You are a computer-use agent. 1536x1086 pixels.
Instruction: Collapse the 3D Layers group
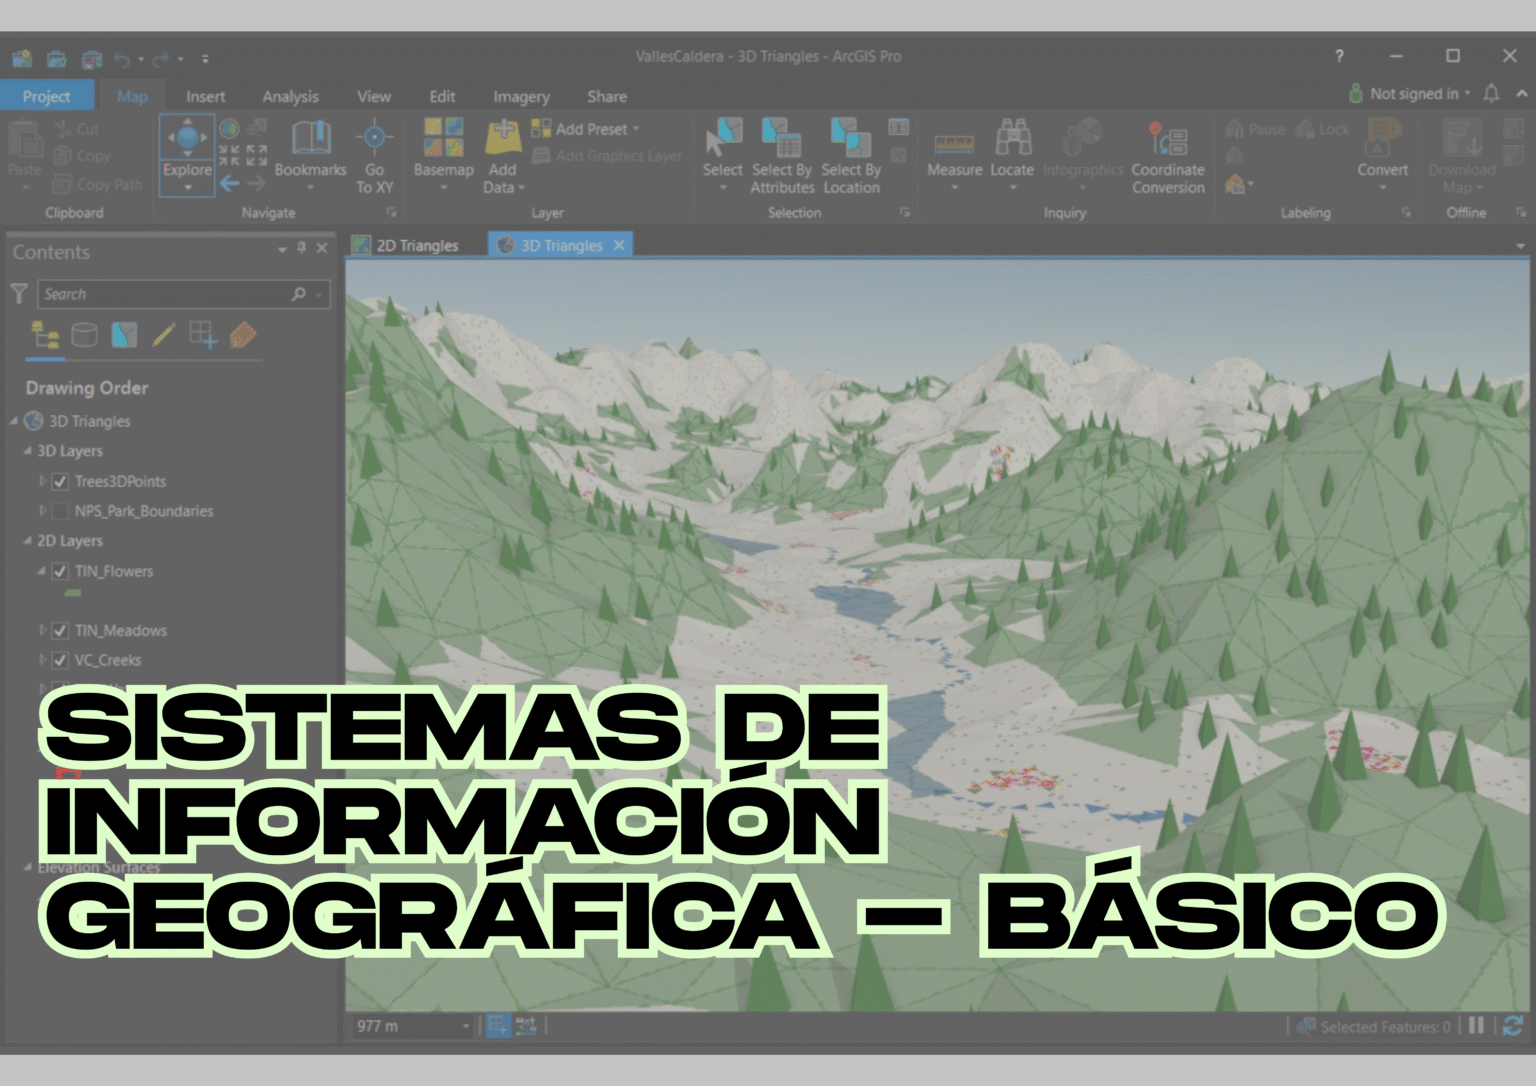click(28, 451)
